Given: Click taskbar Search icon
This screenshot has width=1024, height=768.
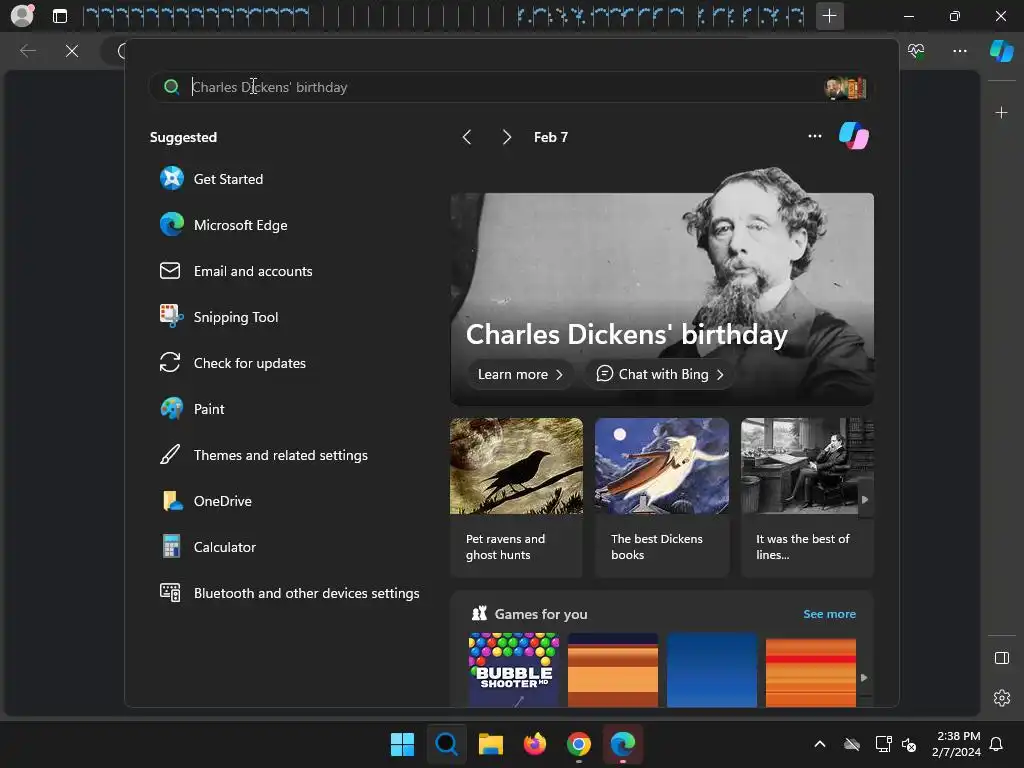Looking at the screenshot, I should [447, 744].
